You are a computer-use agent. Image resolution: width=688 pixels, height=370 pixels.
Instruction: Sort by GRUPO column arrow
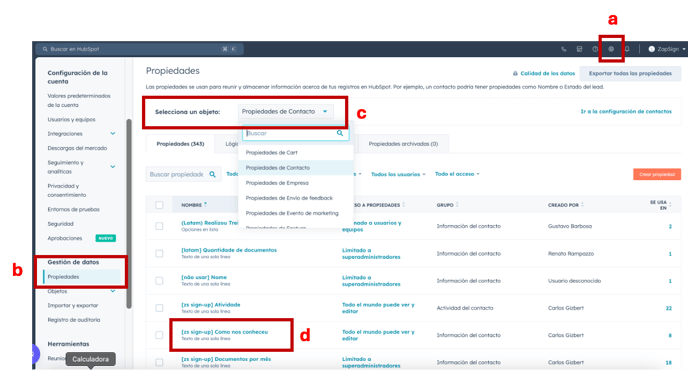click(457, 205)
